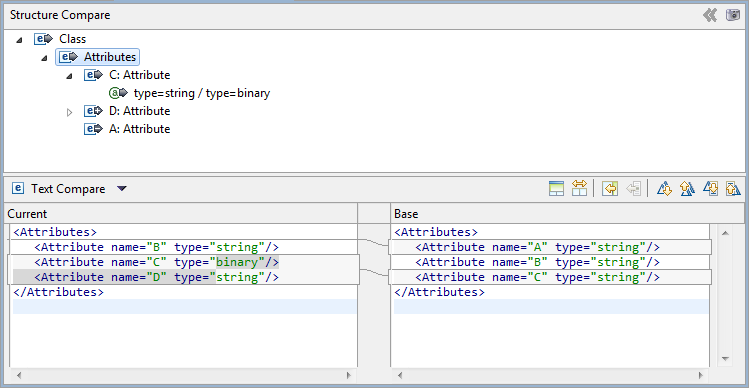Screen dimensions: 749x388
Task: Go to next difference
Action: pos(664,189)
